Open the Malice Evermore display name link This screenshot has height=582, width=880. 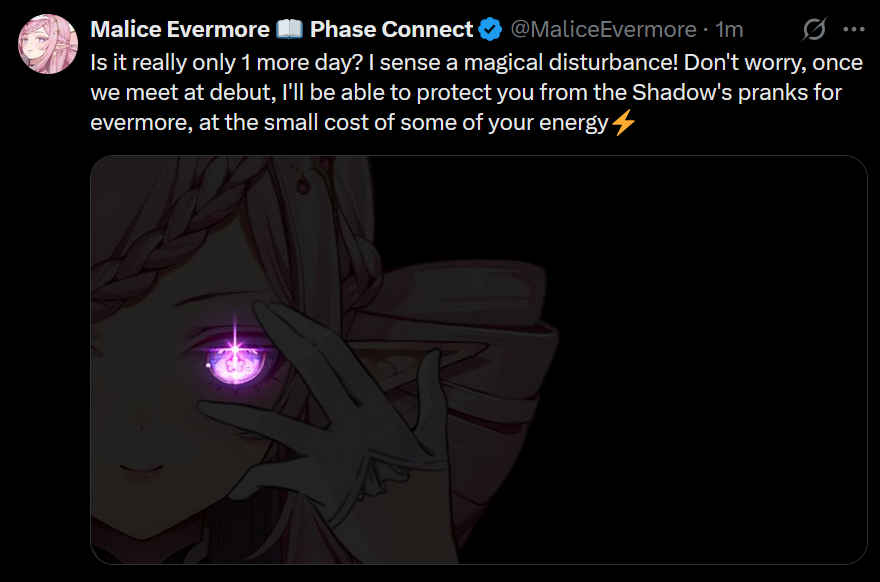[x=180, y=29]
